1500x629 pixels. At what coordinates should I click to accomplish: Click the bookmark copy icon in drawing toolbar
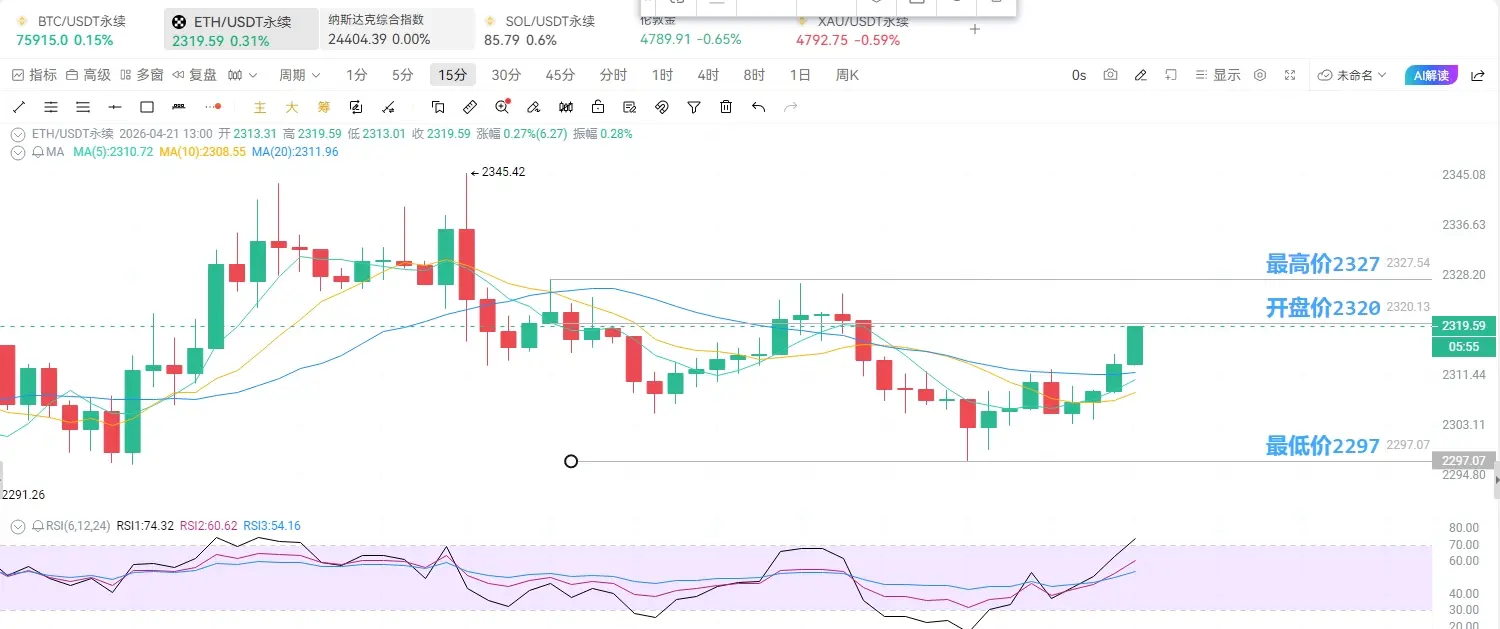[x=438, y=107]
